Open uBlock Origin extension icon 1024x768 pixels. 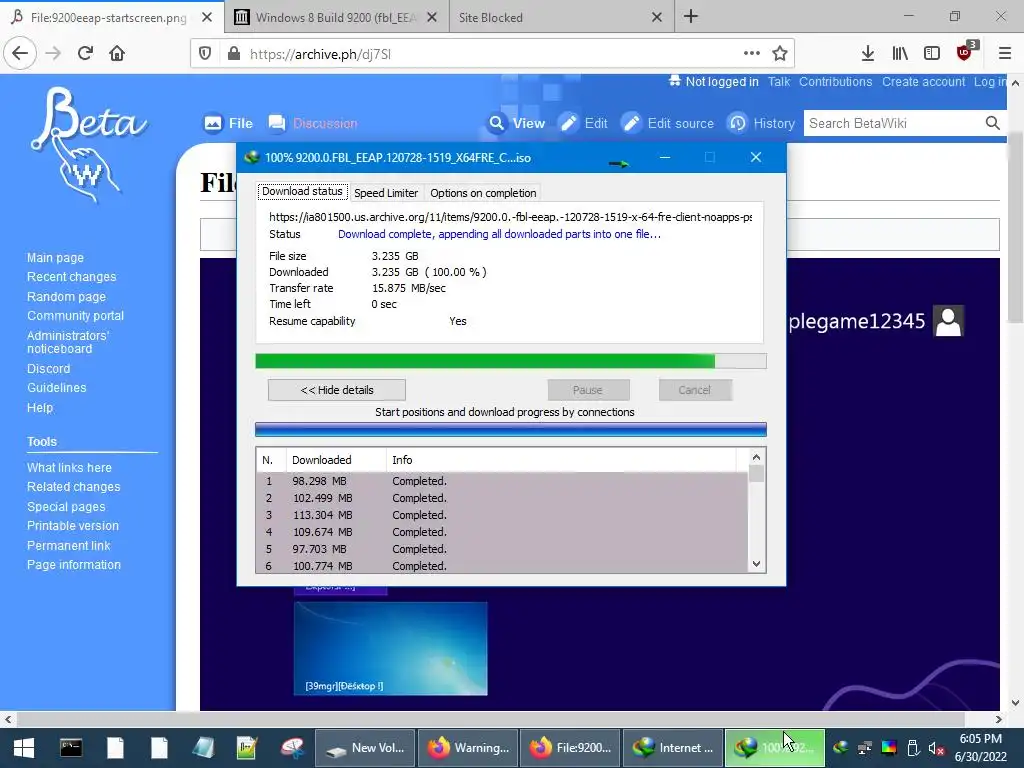pos(965,52)
